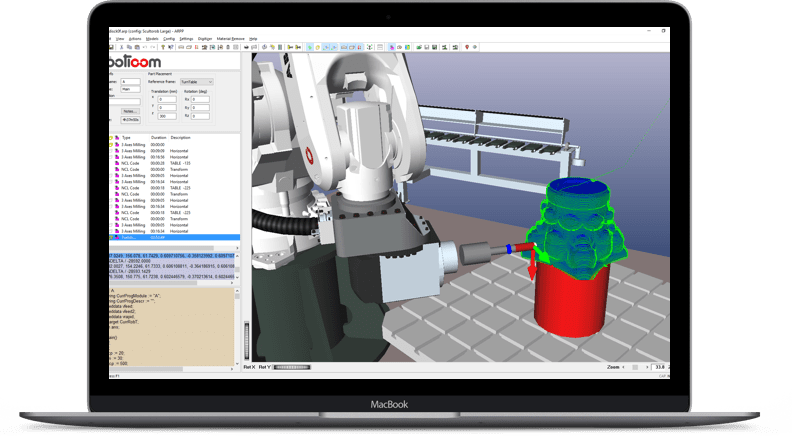
Task: Open the Reference Frame TurnTable dropdown
Action: tap(196, 82)
